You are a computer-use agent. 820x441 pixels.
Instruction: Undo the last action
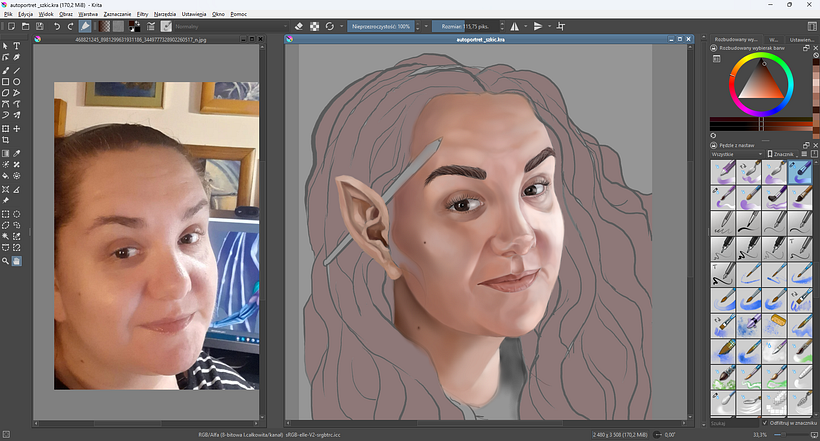tap(57, 26)
